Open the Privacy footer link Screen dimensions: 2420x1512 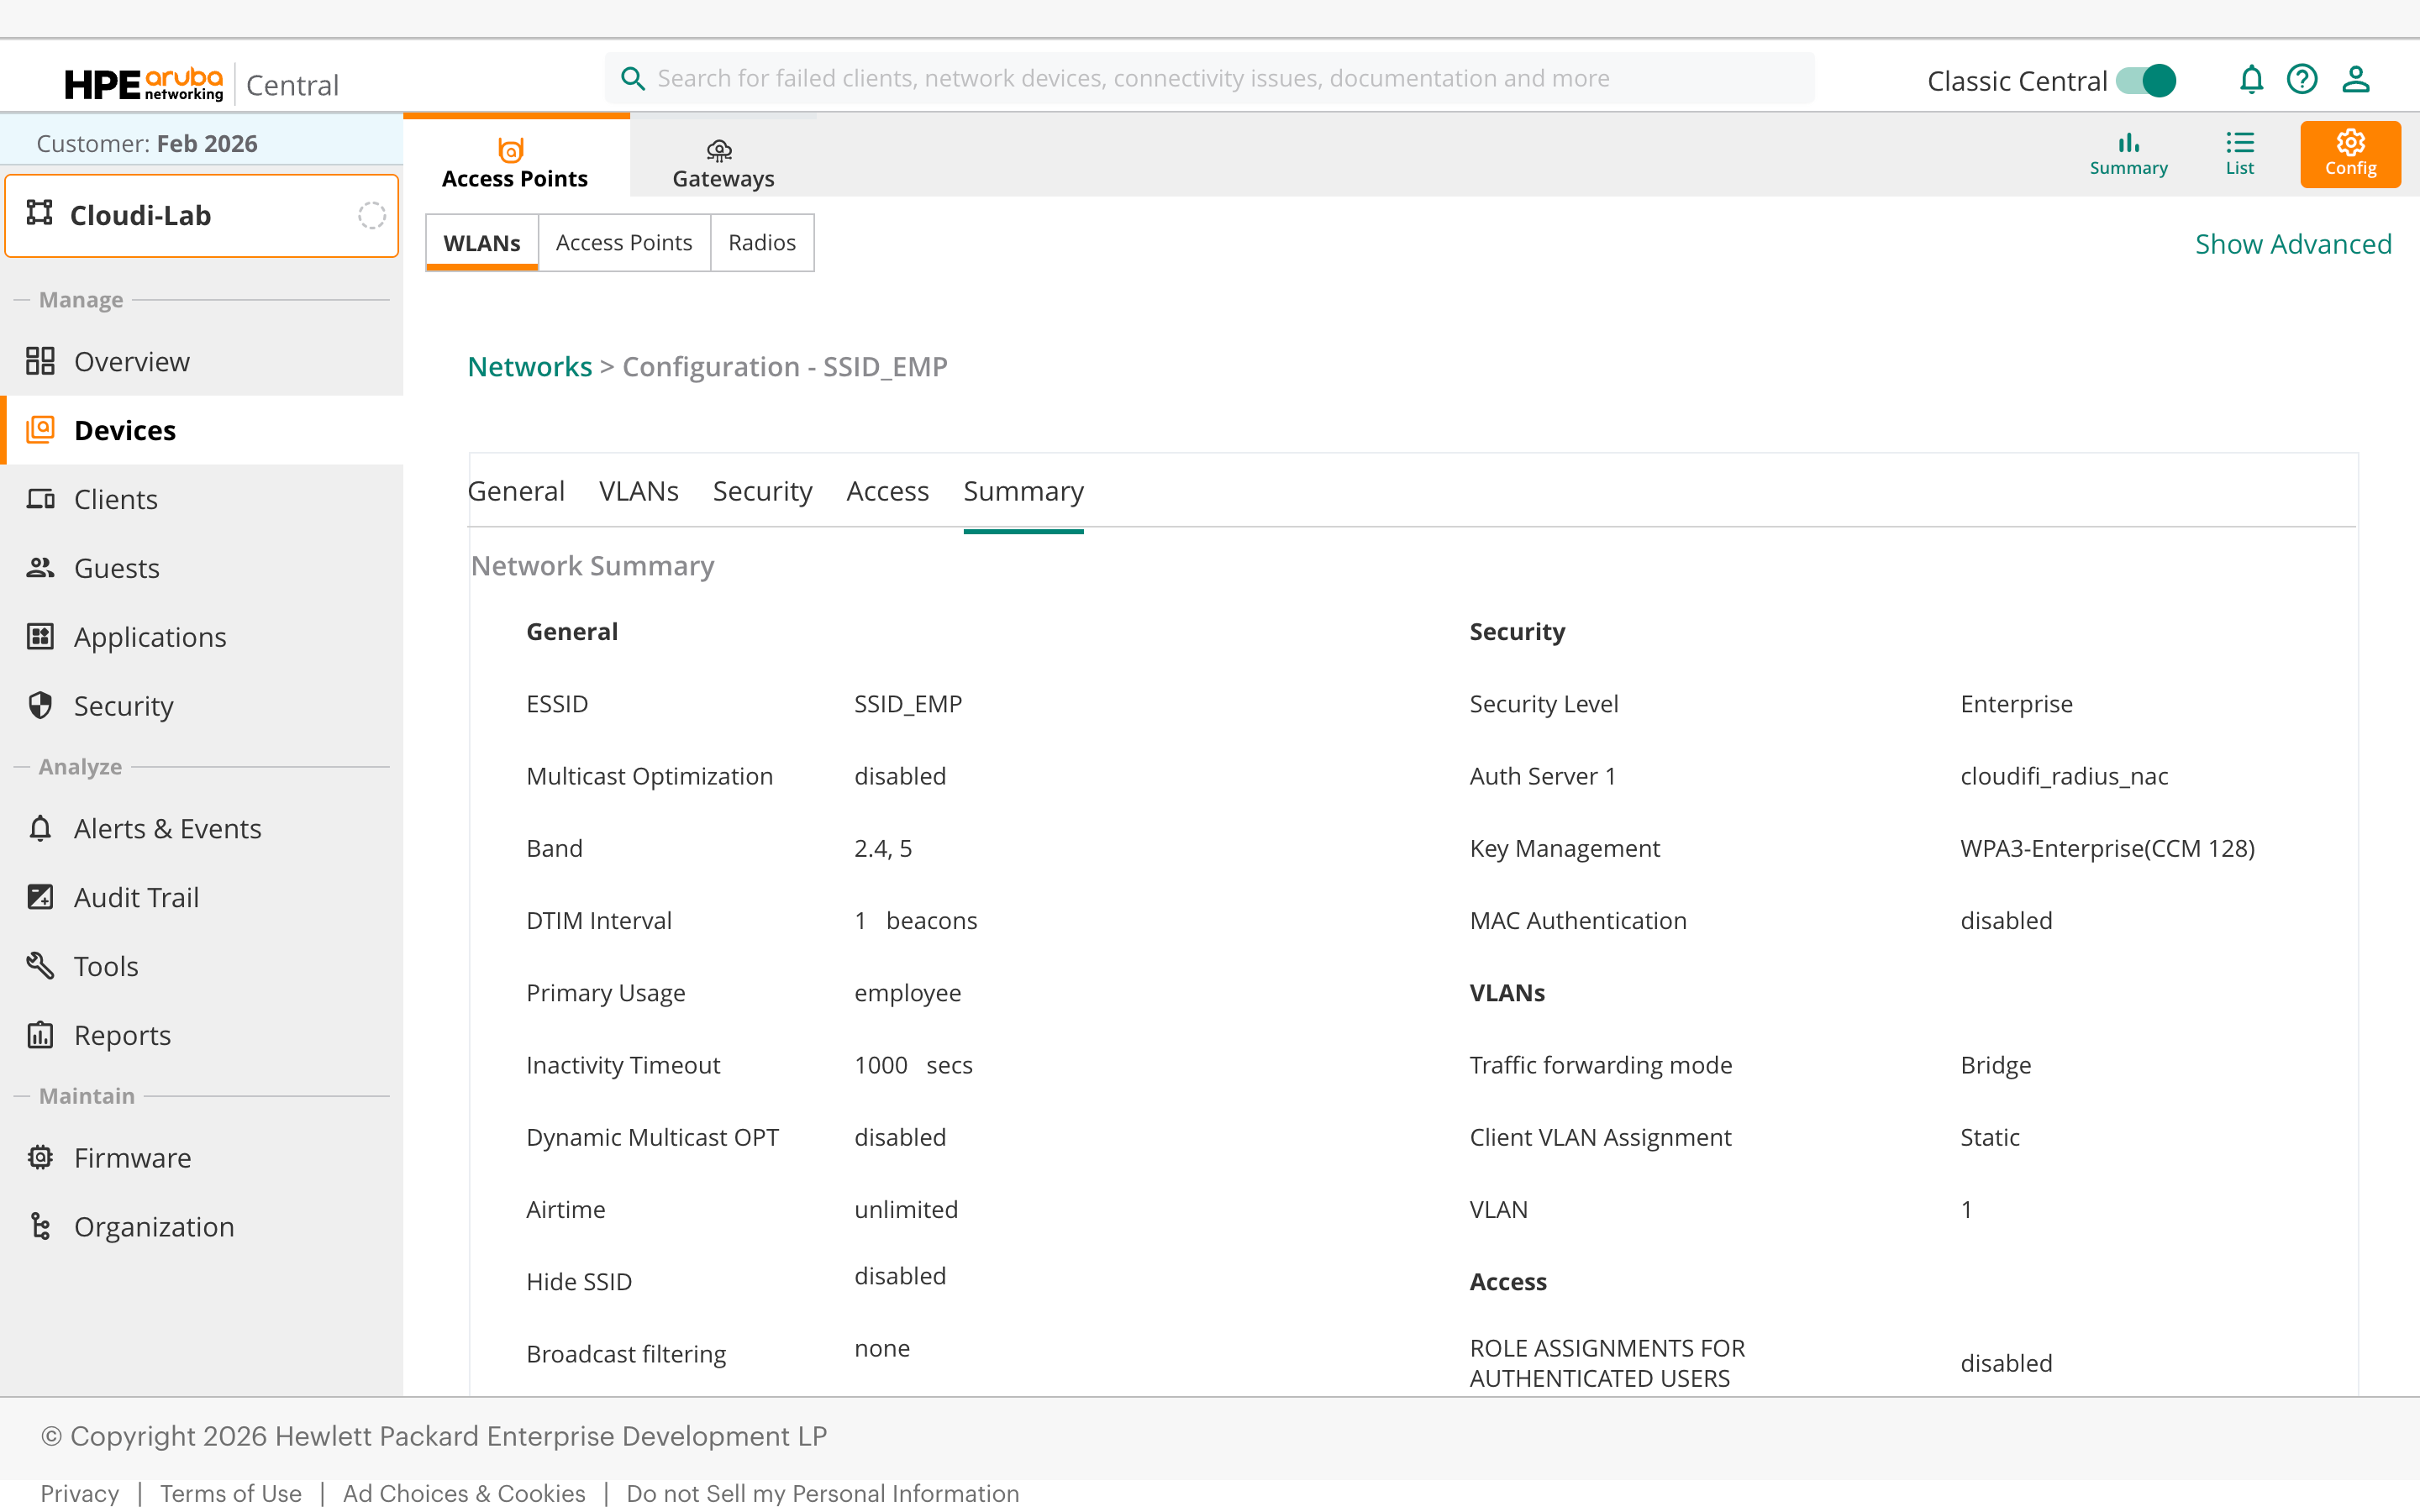(x=79, y=1492)
